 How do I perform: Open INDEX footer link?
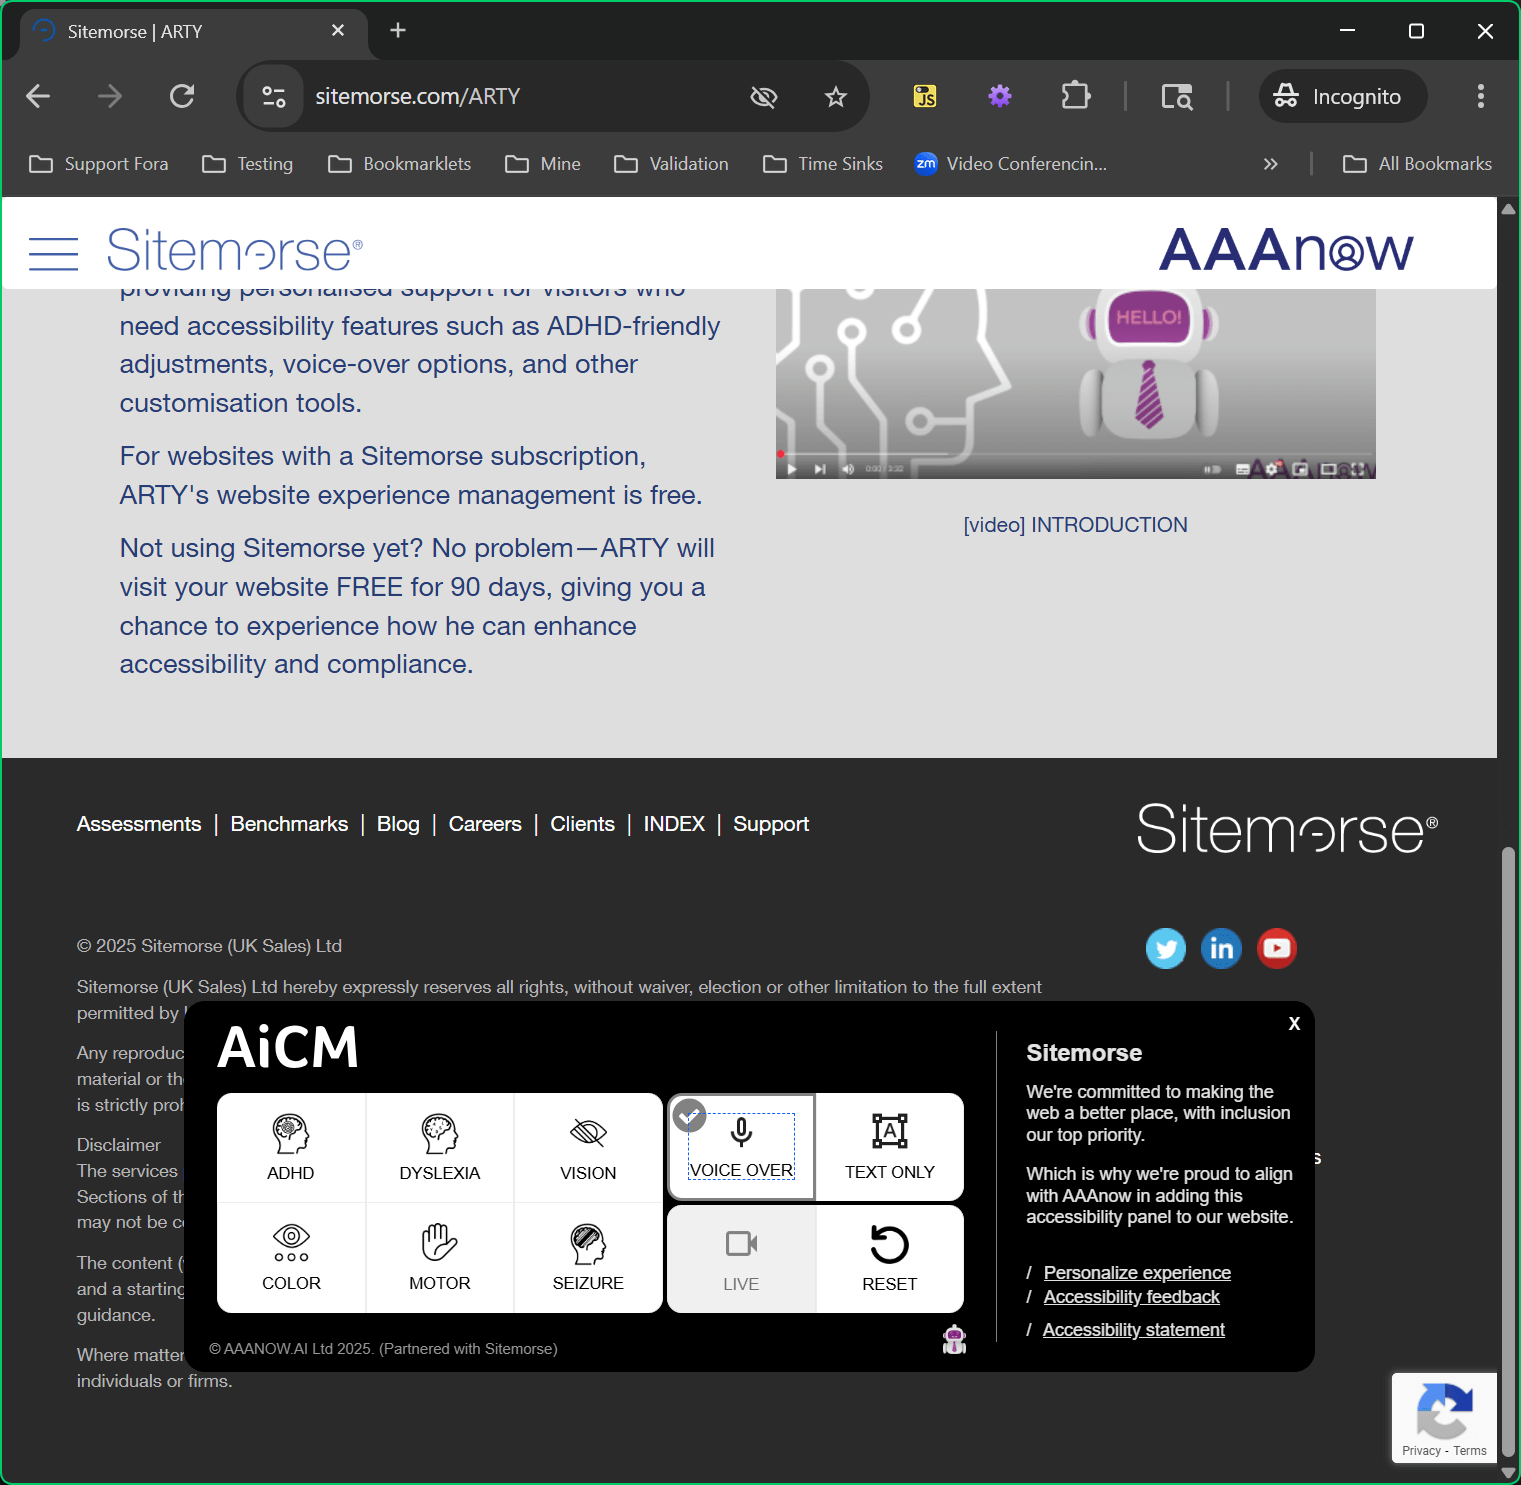[x=674, y=824]
